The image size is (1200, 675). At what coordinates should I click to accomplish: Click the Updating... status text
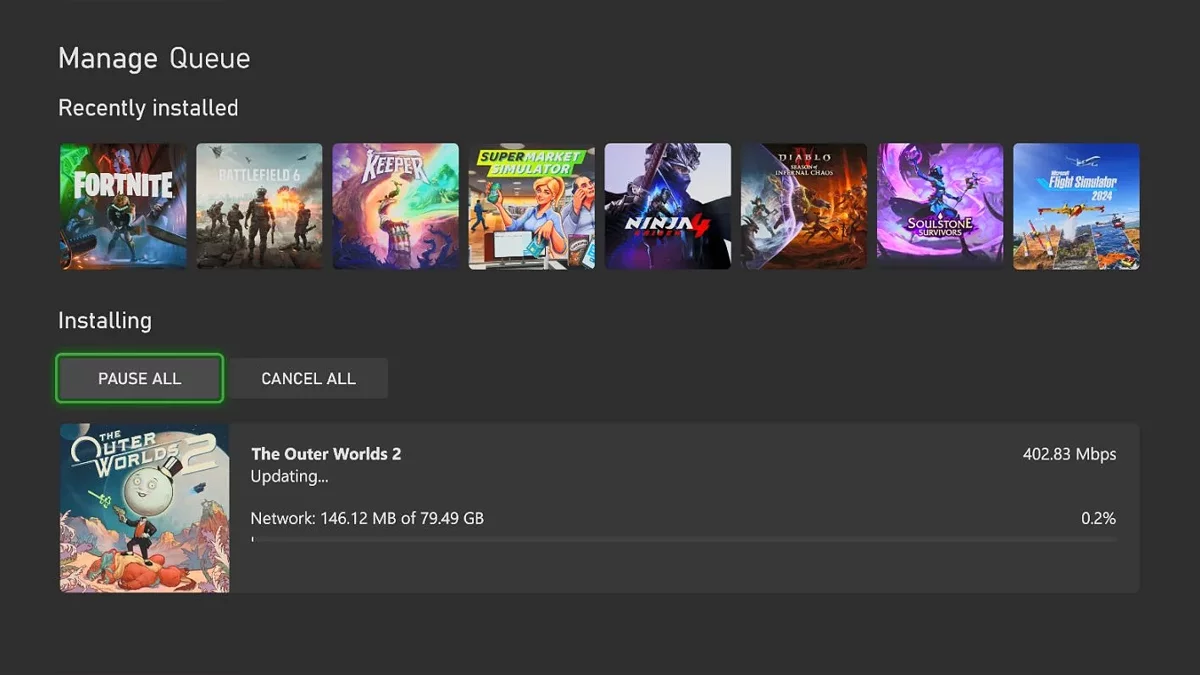coord(289,477)
